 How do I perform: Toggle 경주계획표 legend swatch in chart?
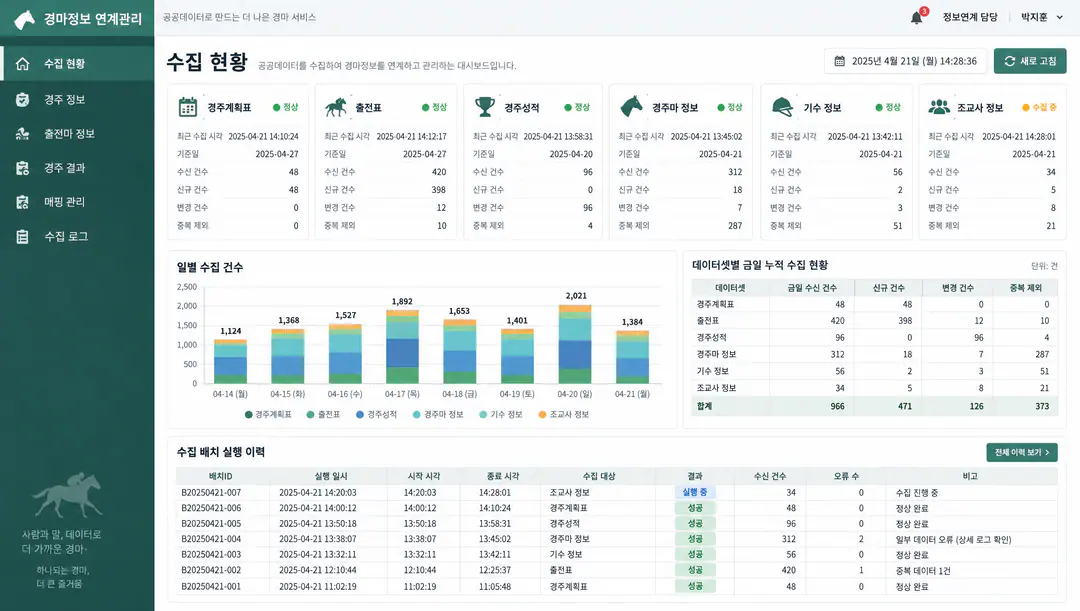pos(249,415)
